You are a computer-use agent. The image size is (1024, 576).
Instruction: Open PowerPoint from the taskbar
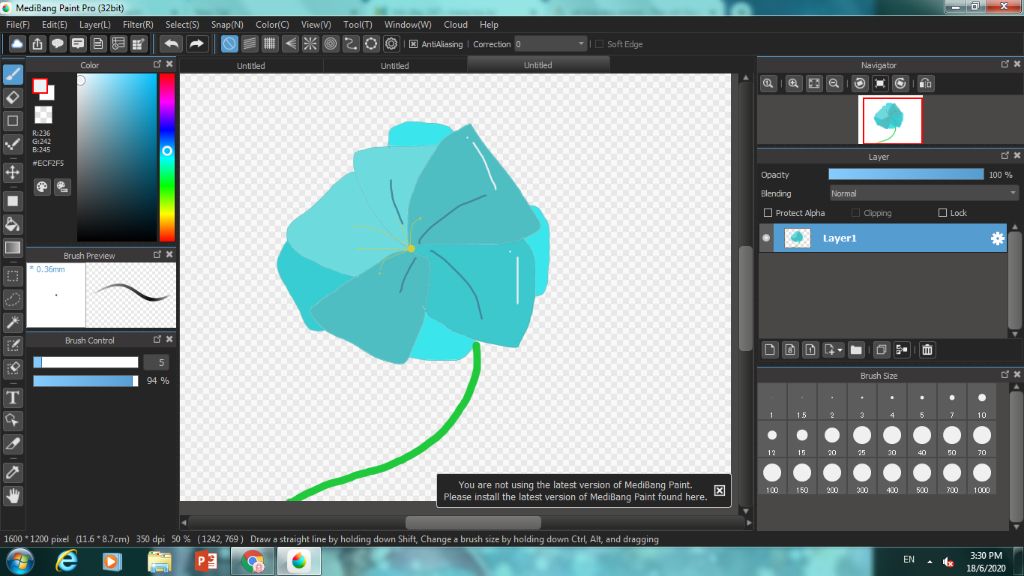[206, 562]
